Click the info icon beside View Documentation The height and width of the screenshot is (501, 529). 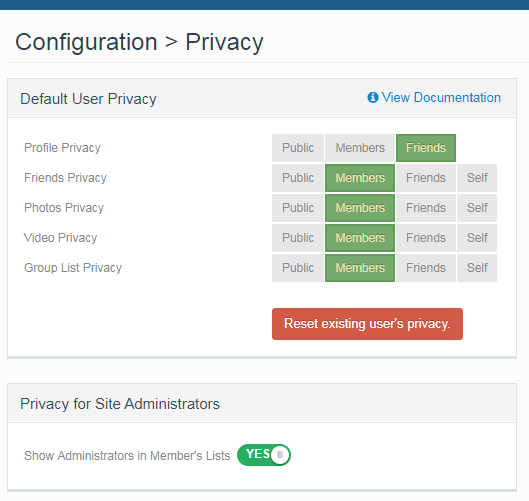pos(372,98)
